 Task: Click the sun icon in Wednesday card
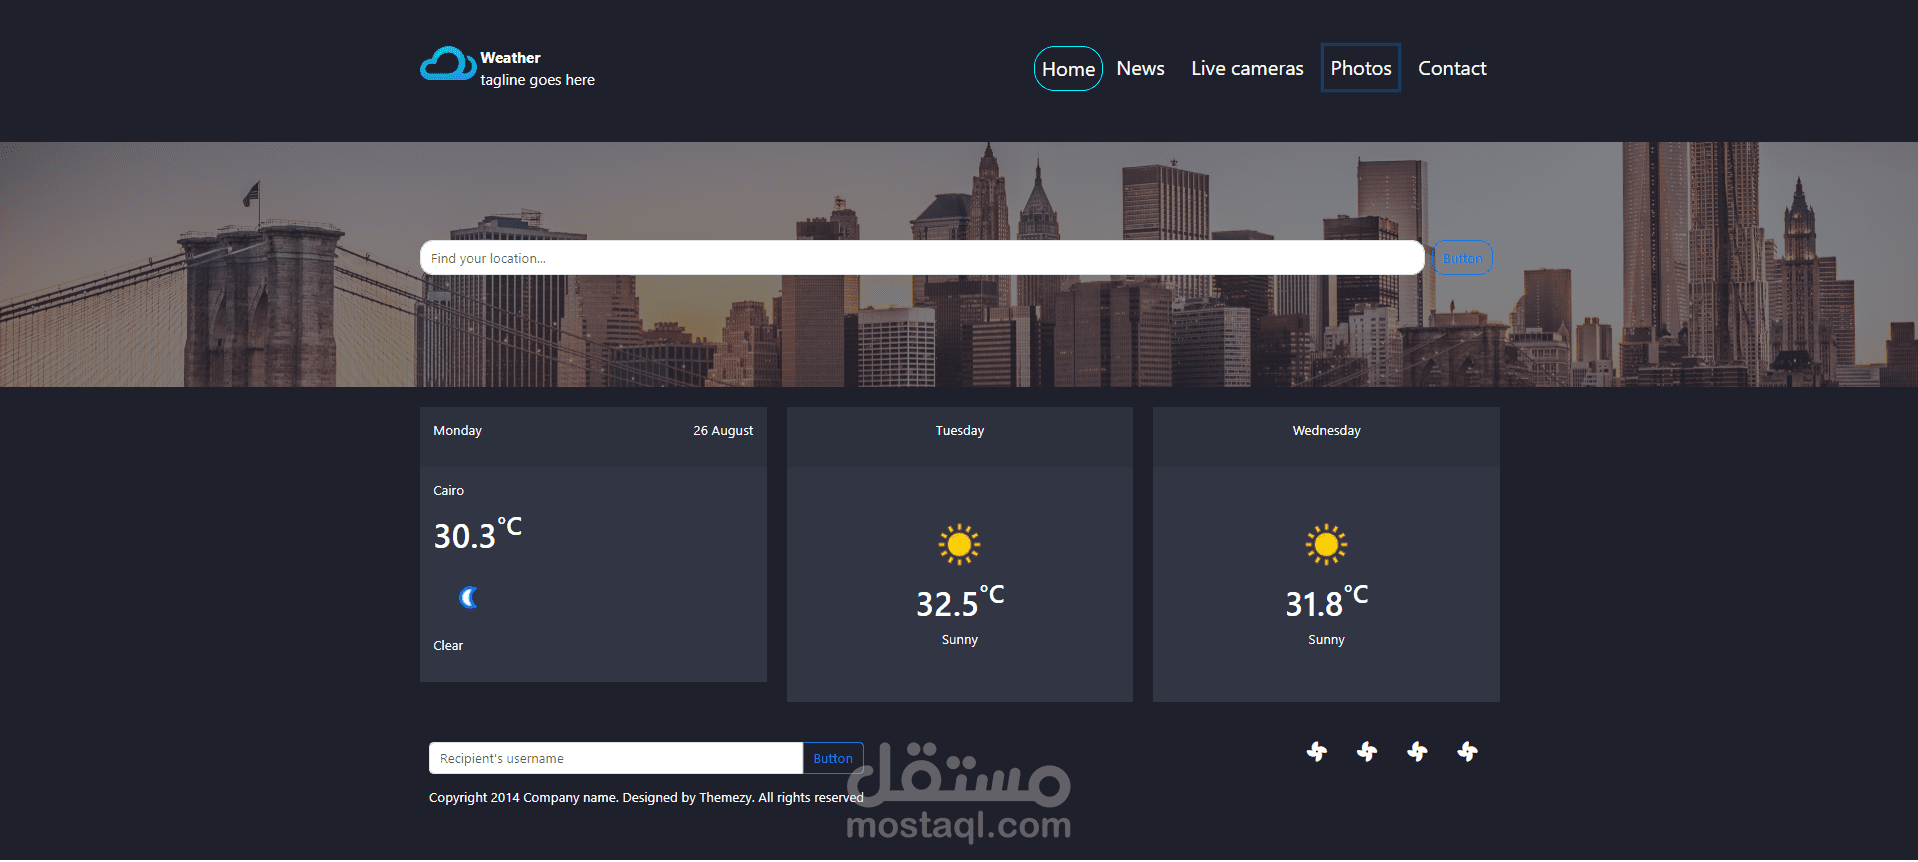pyautogui.click(x=1326, y=544)
